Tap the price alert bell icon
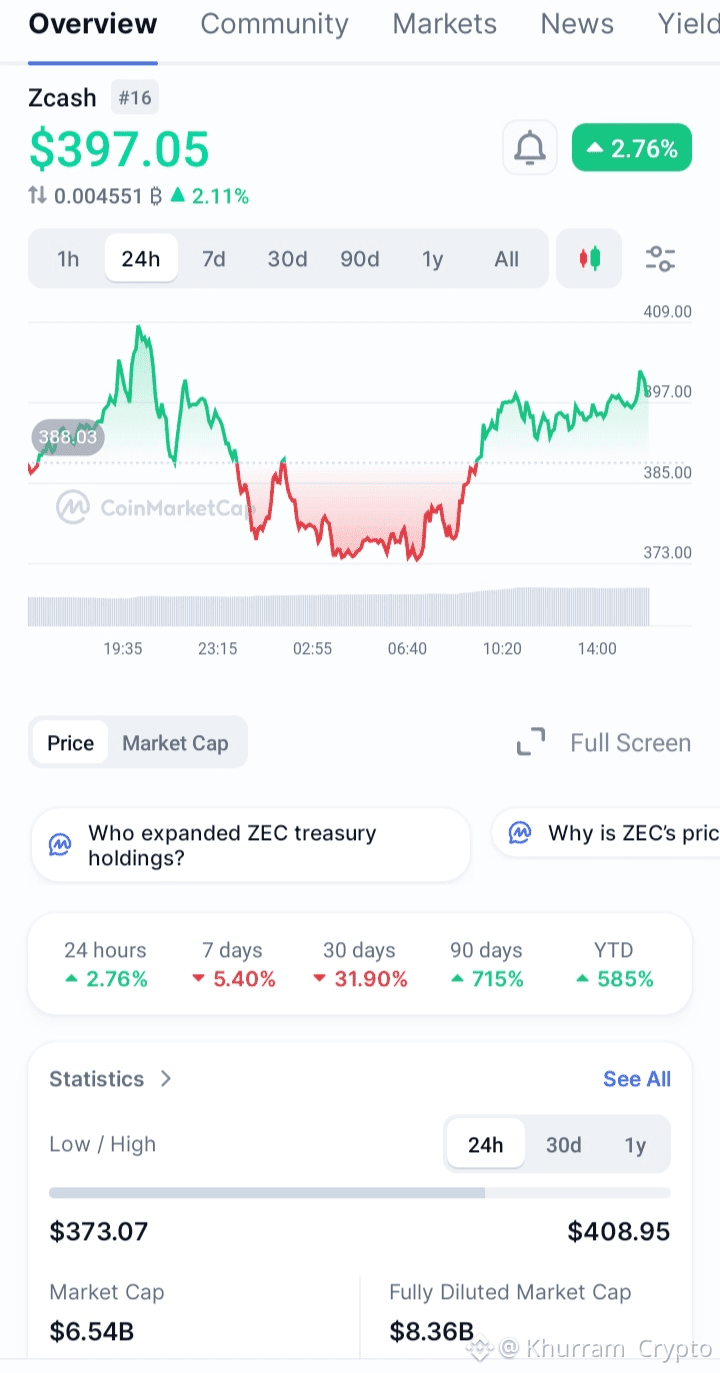Viewport: 720px width, 1373px height. [x=530, y=149]
